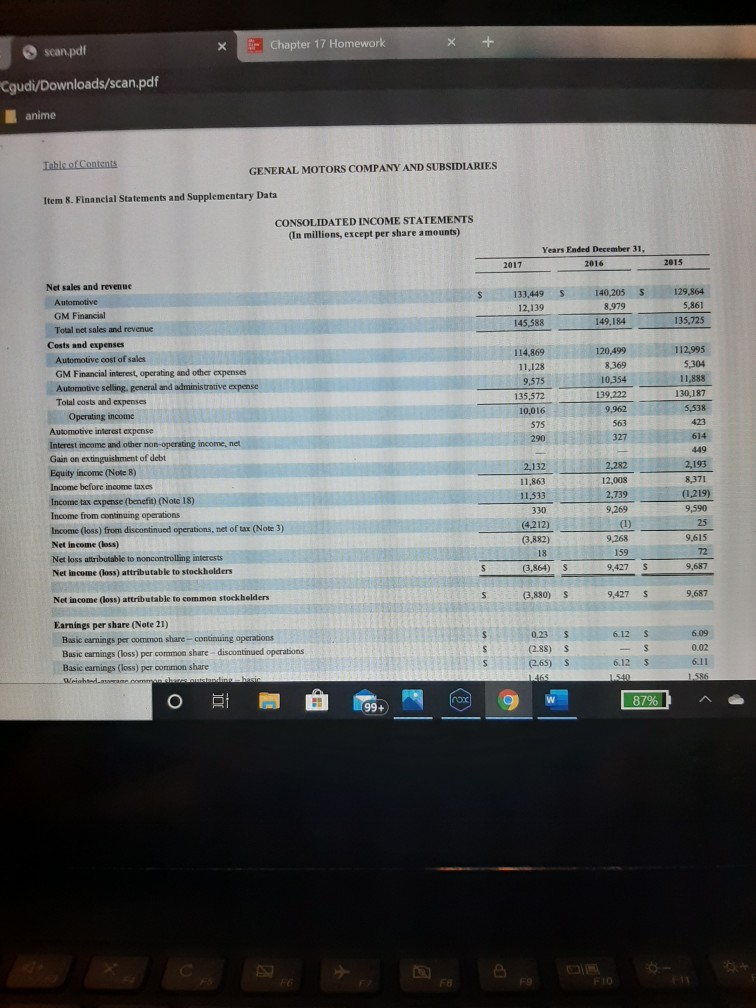756x1008 pixels.
Task: Click the 'GM Financial' revenue row label
Action: point(80,316)
